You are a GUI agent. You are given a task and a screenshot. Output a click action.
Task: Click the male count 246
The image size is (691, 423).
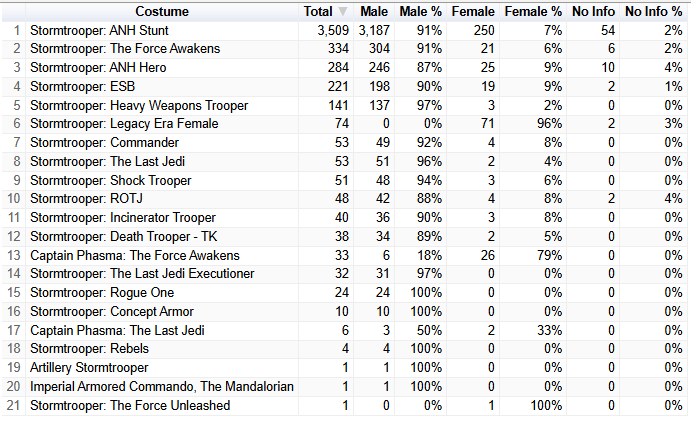point(379,68)
